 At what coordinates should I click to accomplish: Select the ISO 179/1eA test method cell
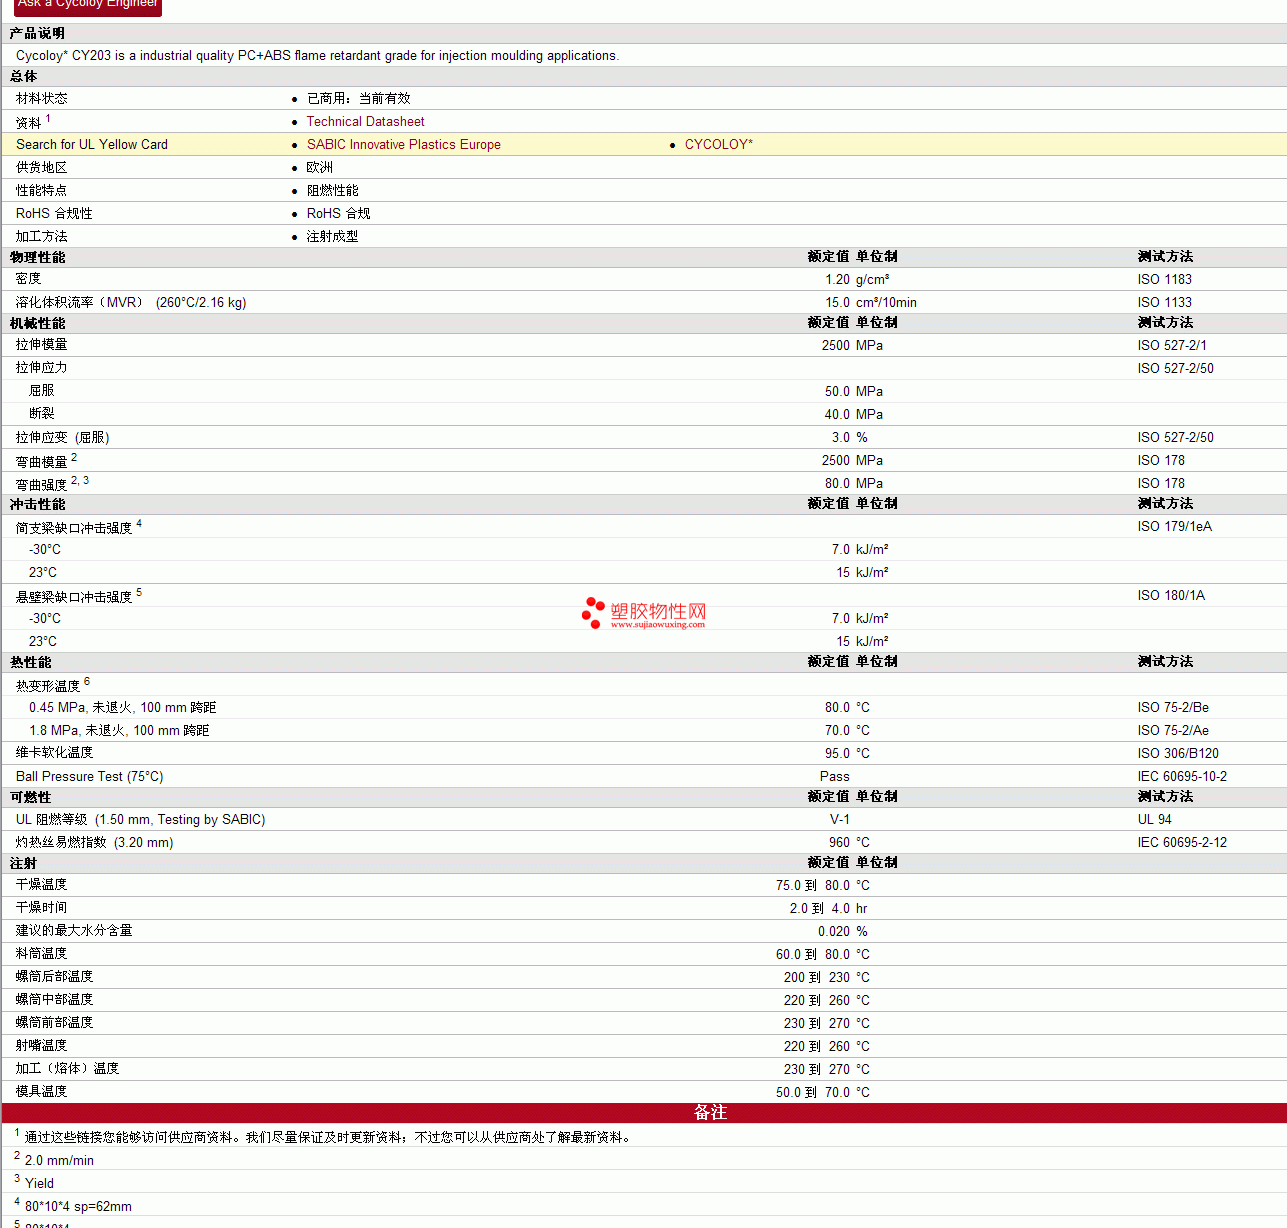tap(1174, 526)
